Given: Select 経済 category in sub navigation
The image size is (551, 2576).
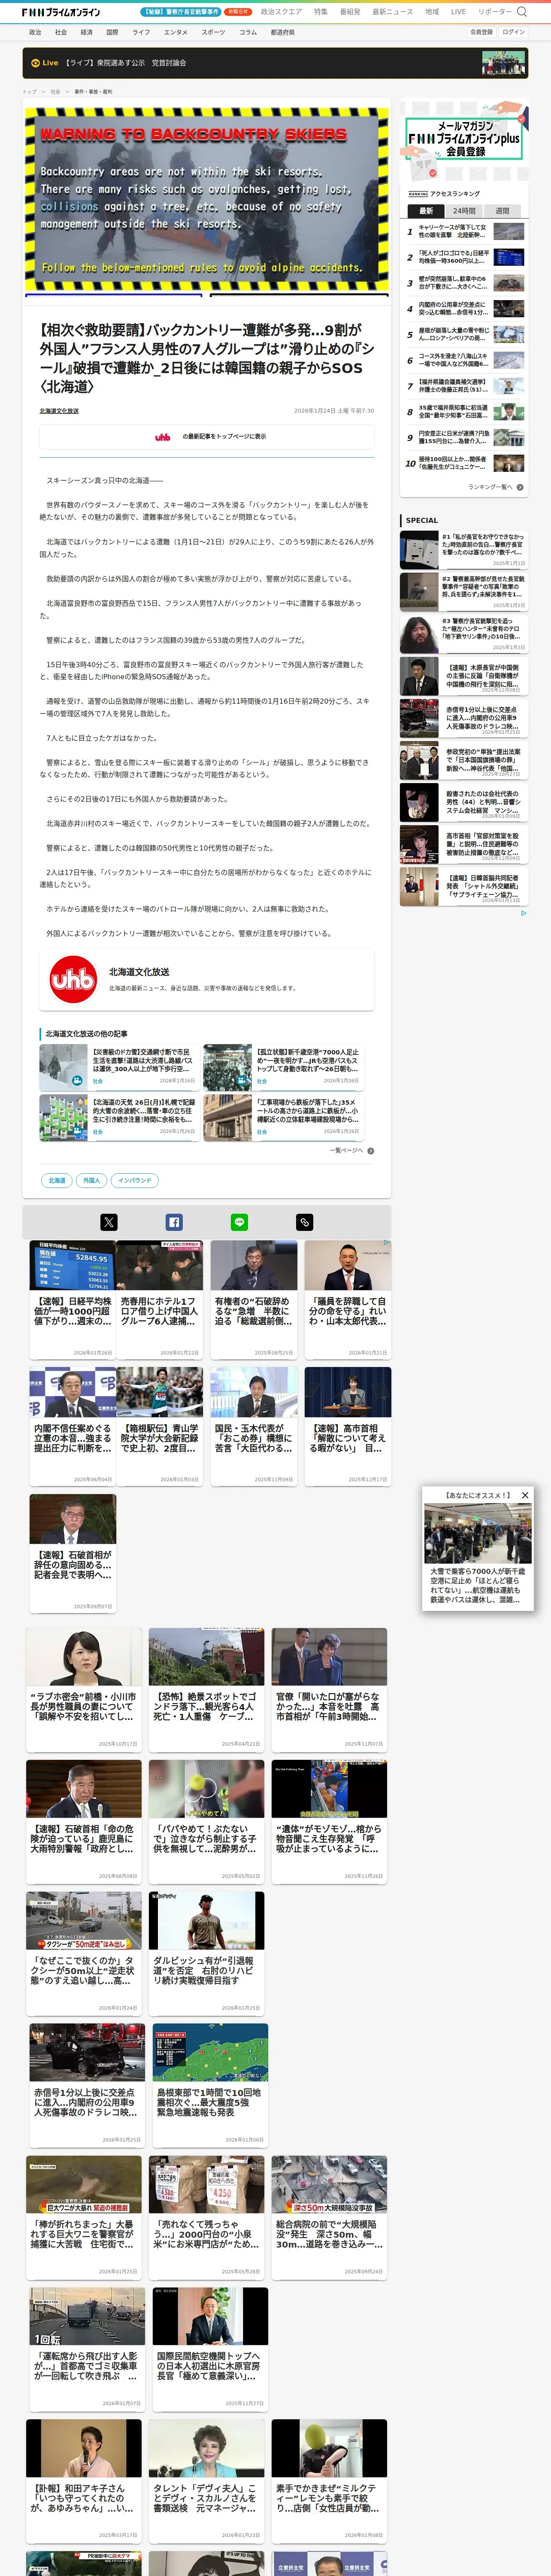Looking at the screenshot, I should [87, 32].
